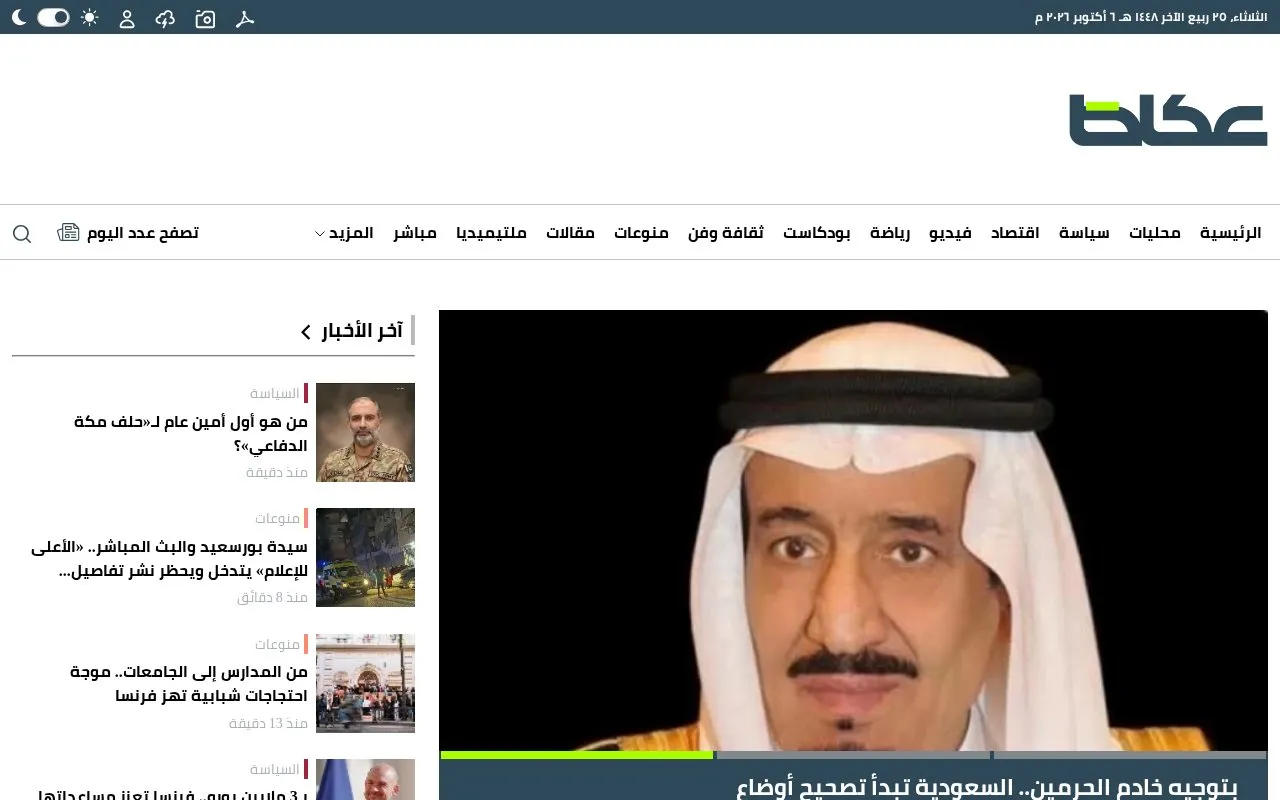Open the تصفح عدد اليوم link
The height and width of the screenshot is (800, 1280).
pyautogui.click(x=143, y=233)
